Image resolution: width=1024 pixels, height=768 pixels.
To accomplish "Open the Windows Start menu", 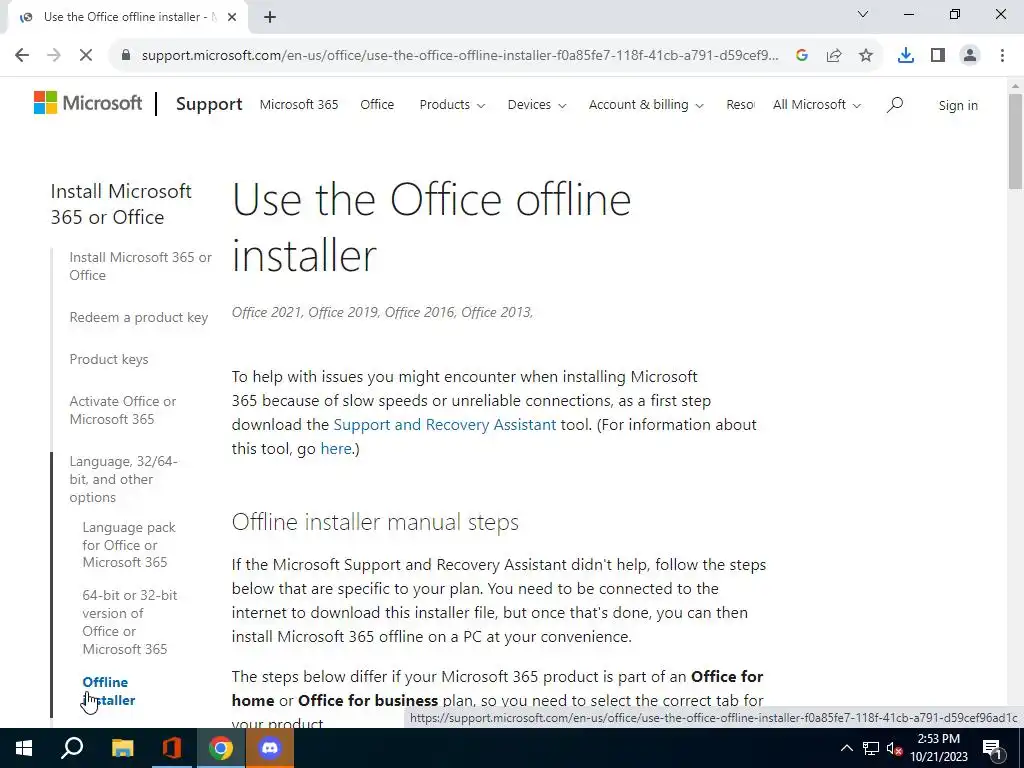I will 24,748.
